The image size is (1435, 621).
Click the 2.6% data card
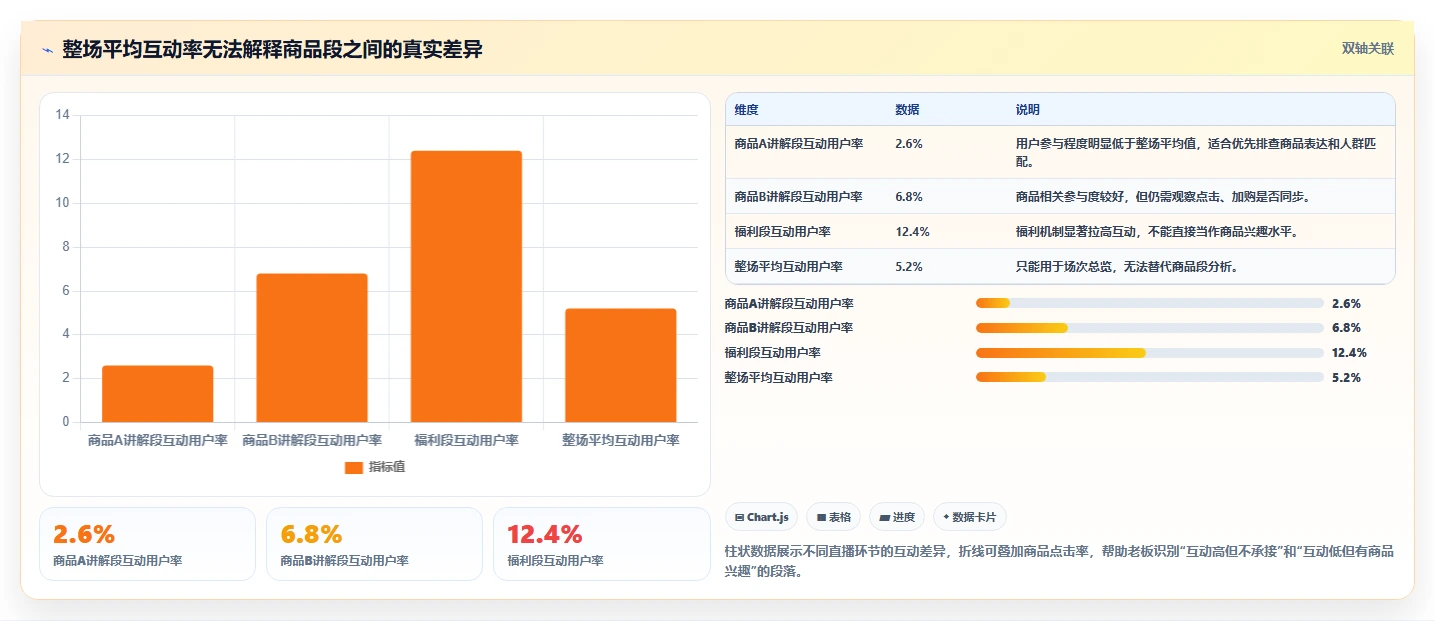pyautogui.click(x=147, y=544)
